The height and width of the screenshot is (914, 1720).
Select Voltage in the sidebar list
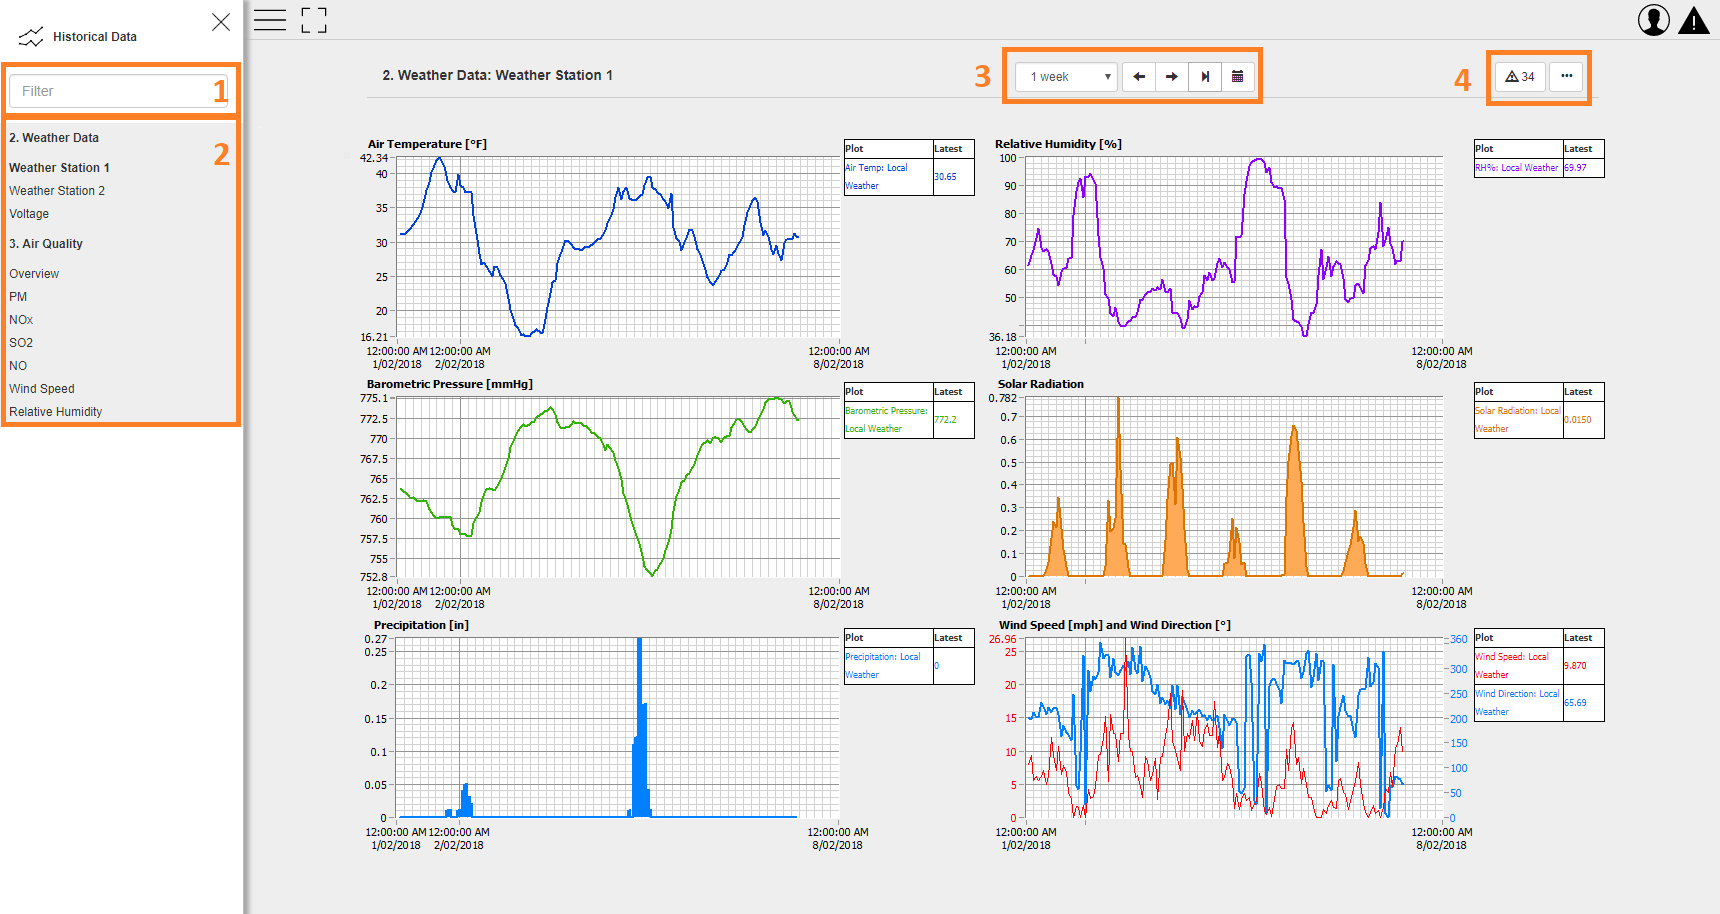(29, 214)
